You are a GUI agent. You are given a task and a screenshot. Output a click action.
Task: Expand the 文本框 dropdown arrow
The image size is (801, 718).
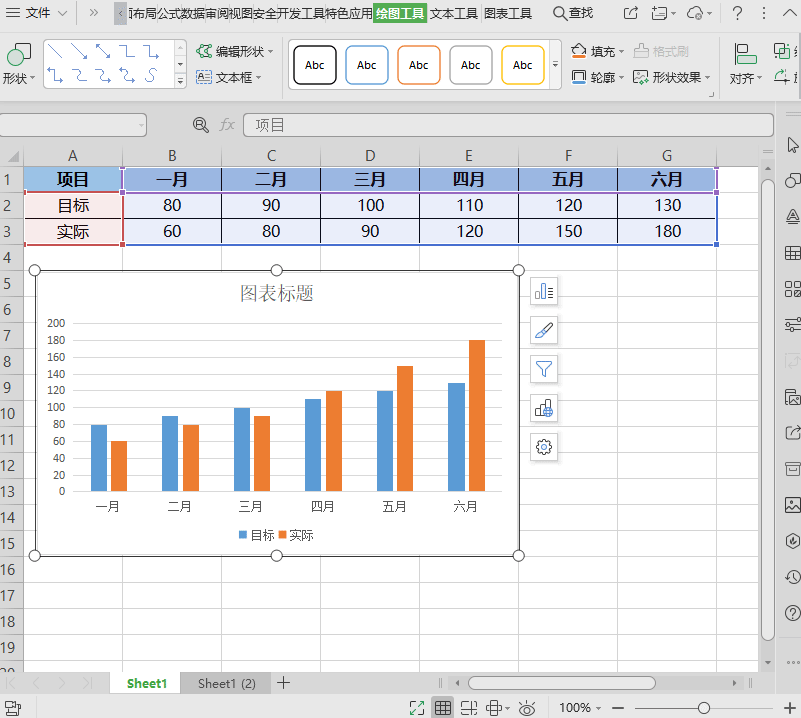point(258,78)
